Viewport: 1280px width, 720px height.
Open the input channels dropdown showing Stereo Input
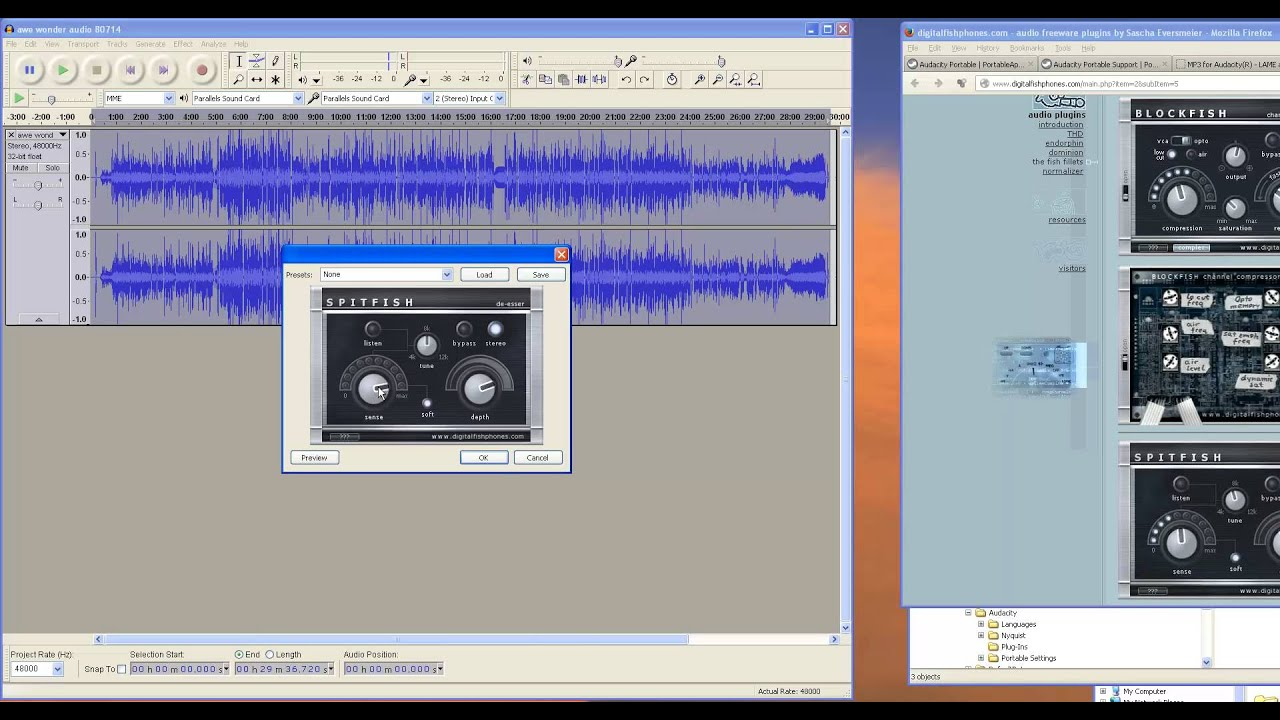tap(500, 98)
